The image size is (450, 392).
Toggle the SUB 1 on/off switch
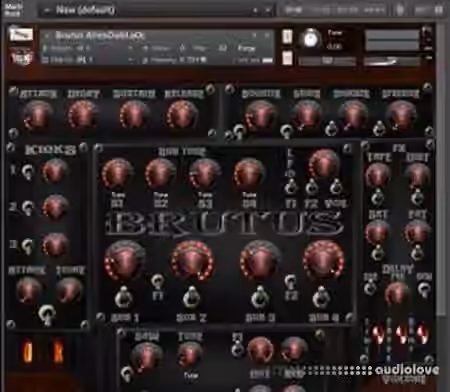point(124,297)
